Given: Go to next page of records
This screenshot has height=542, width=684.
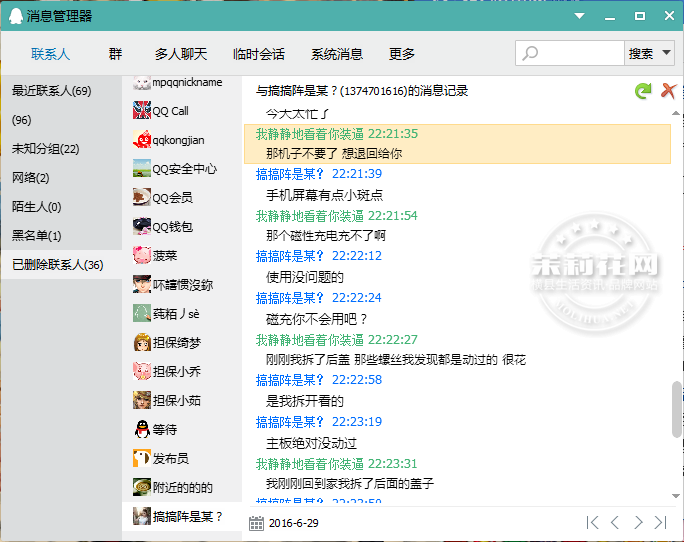Looking at the screenshot, I should (x=638, y=522).
